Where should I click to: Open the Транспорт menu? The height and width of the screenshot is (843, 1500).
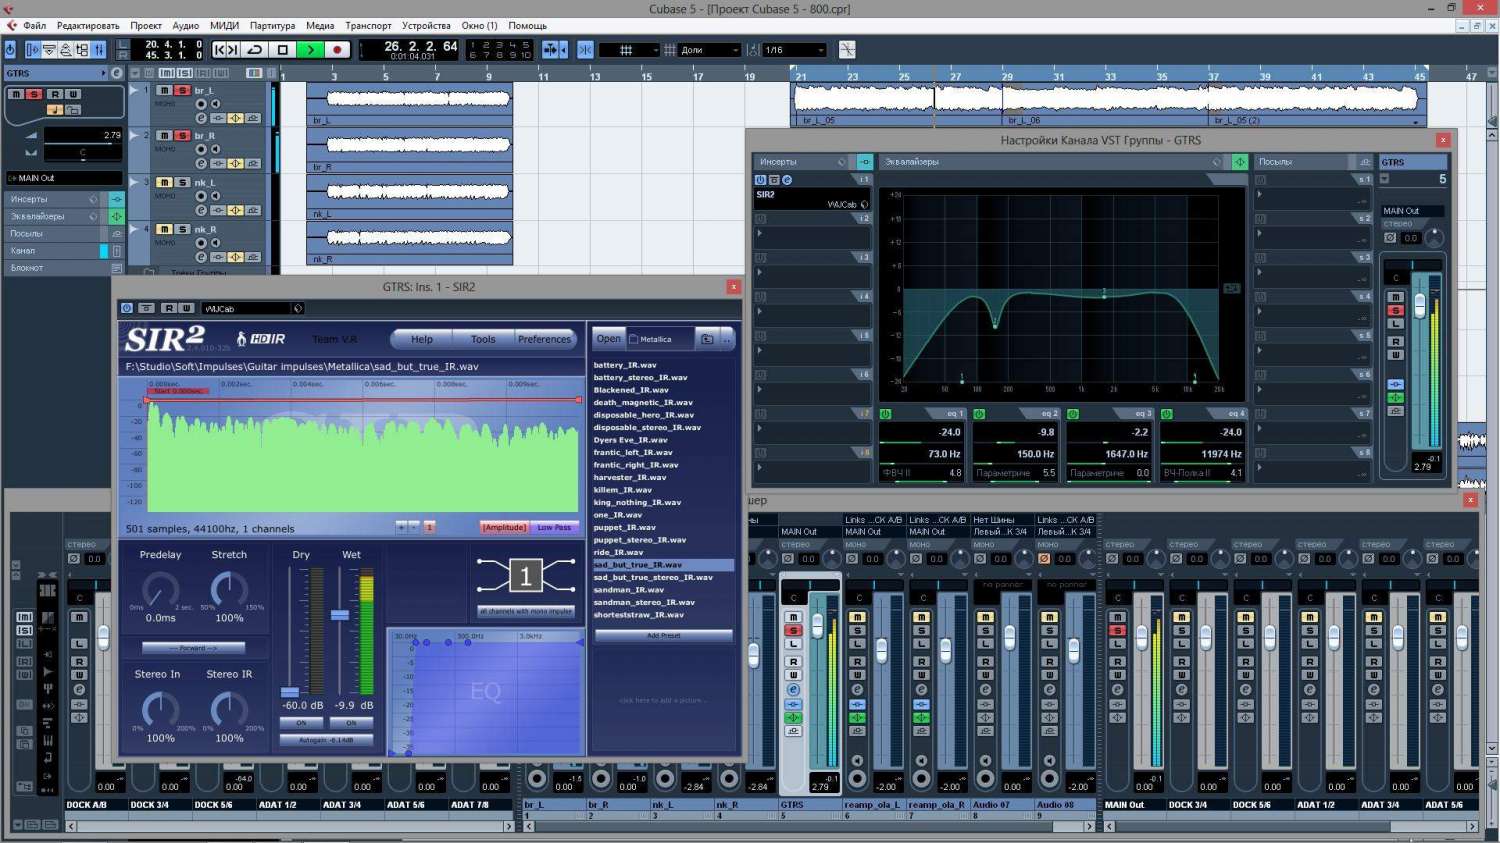[x=368, y=26]
